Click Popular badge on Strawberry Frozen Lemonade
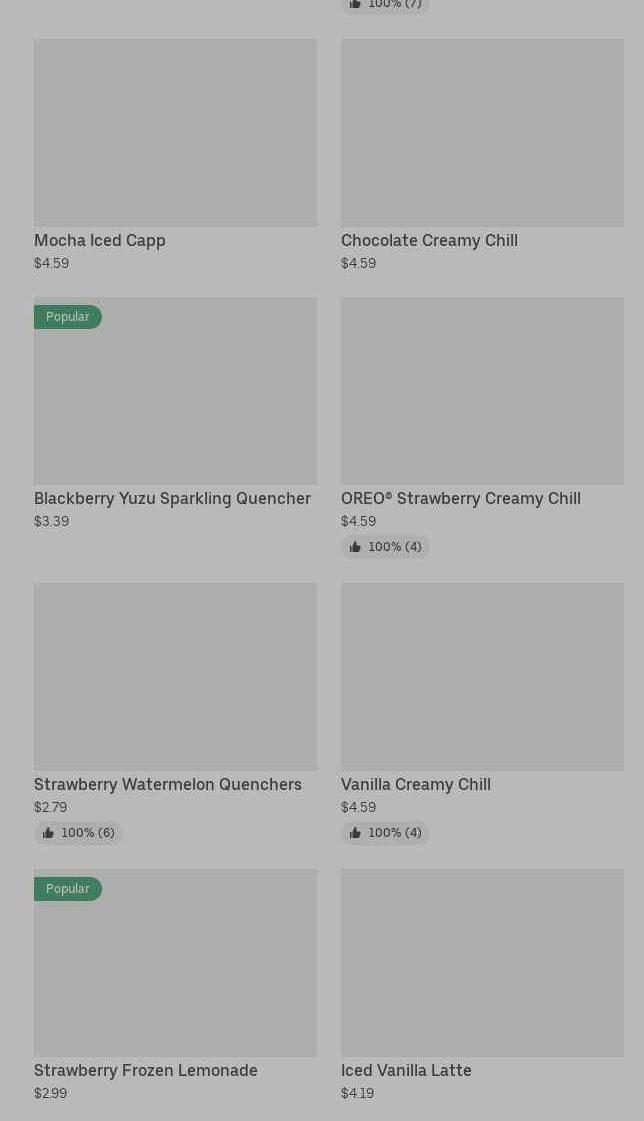Viewport: 644px width, 1121px height. click(x=68, y=889)
